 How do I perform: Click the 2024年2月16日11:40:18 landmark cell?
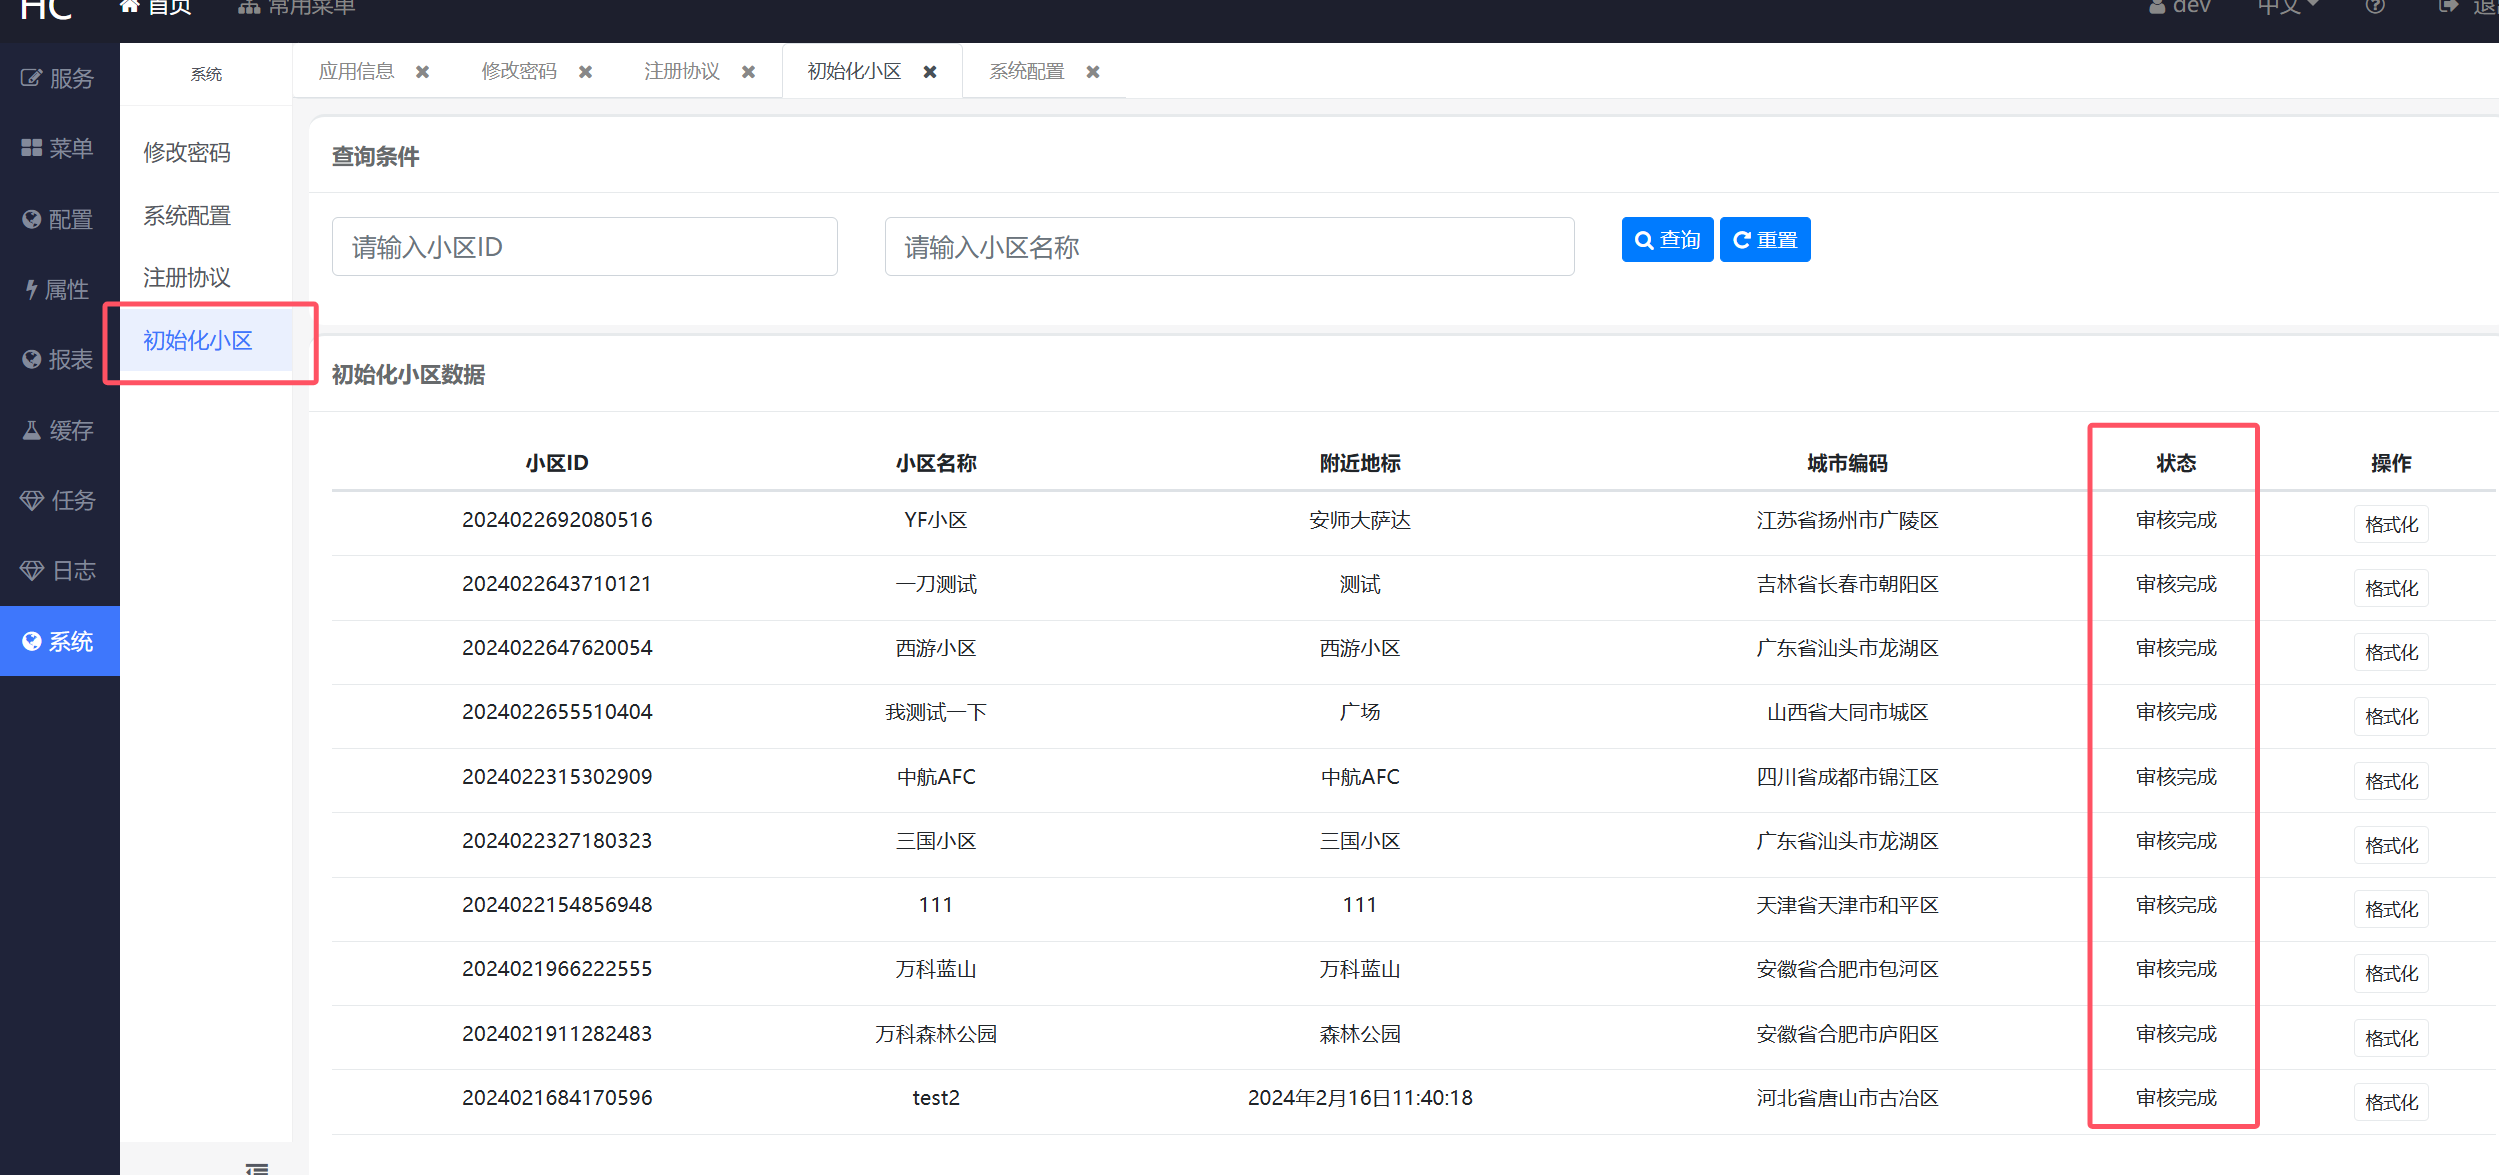click(1360, 1098)
